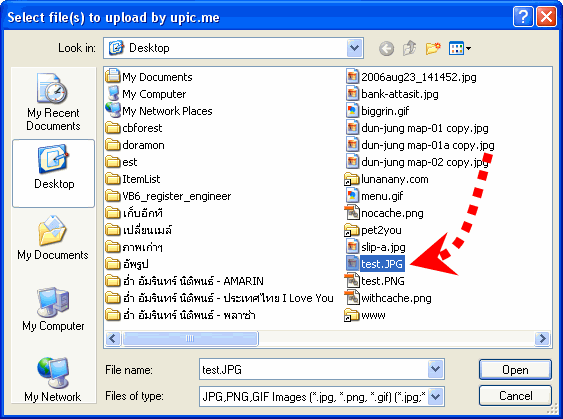Select My Computer in the file list
Screen dimensions: 563x419
click(146, 94)
